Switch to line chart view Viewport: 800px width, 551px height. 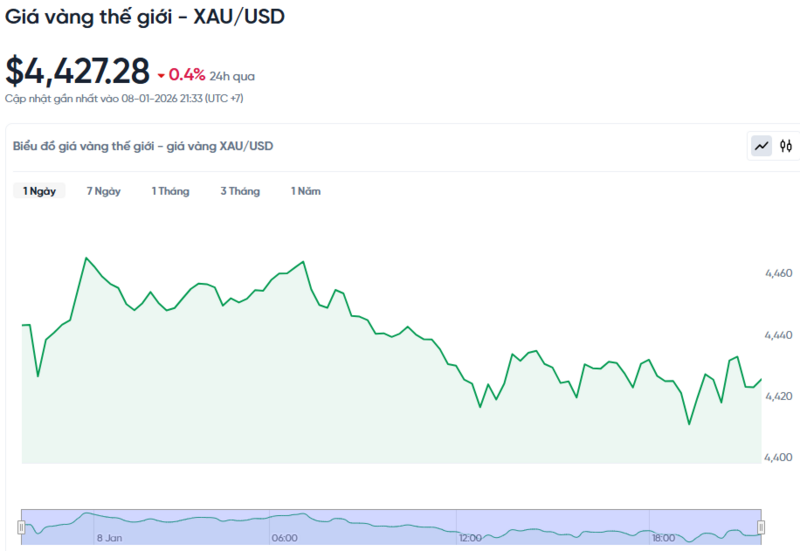(x=762, y=146)
